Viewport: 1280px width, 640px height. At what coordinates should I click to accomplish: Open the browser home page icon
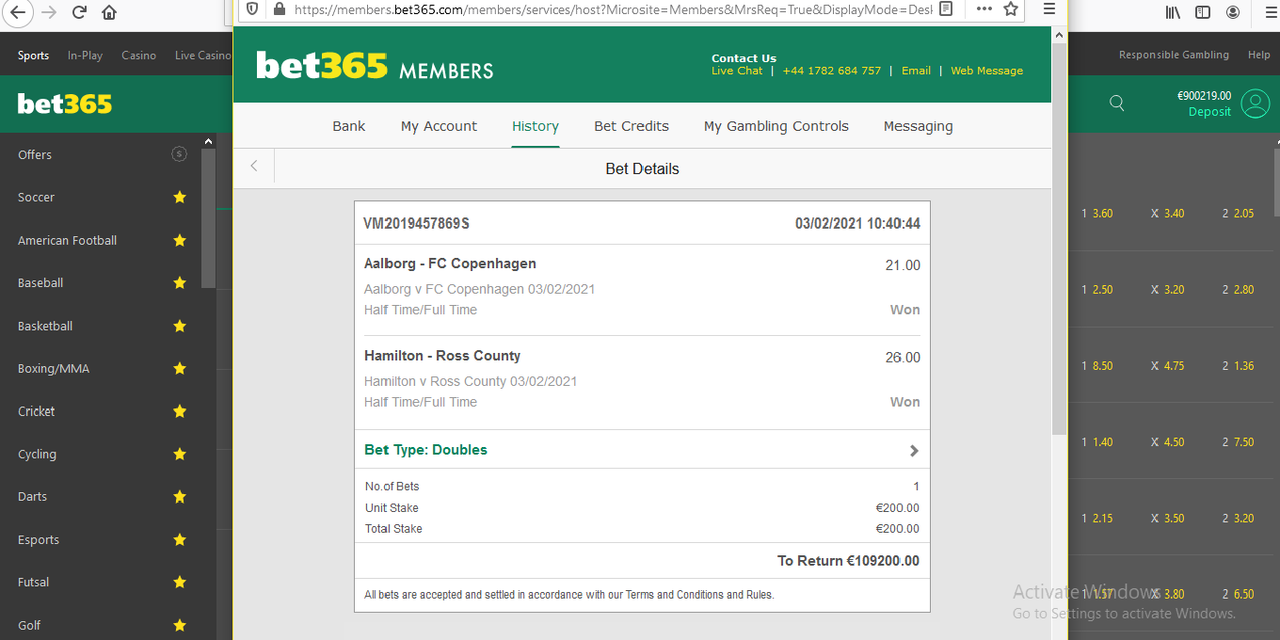click(109, 13)
